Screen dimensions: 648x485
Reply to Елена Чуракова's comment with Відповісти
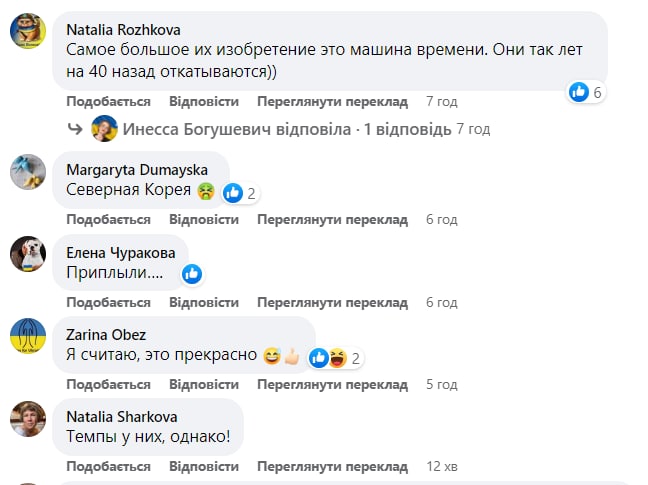coord(204,302)
